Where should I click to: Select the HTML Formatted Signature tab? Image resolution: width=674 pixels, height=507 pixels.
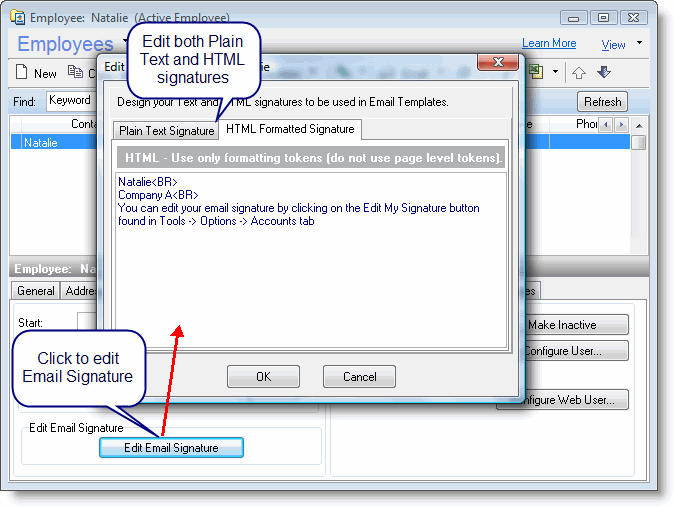289,129
